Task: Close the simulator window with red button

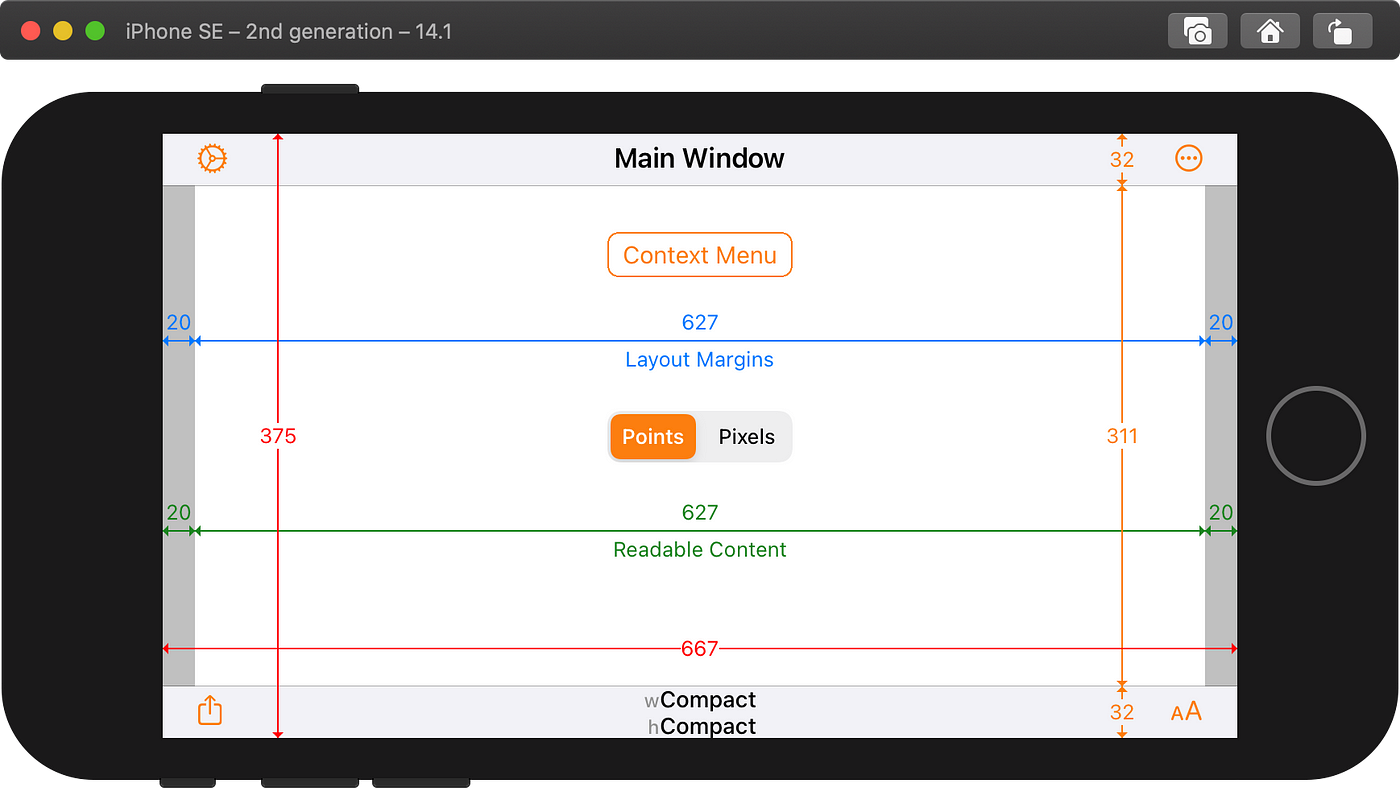Action: 30,31
